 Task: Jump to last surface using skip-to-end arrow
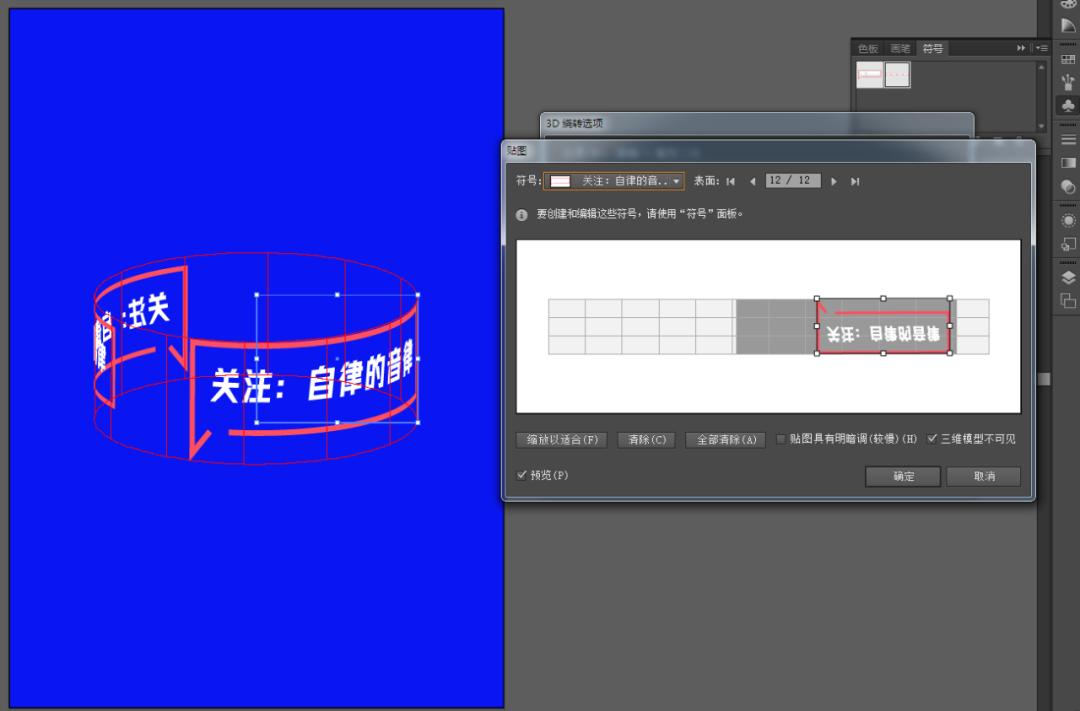pos(855,180)
